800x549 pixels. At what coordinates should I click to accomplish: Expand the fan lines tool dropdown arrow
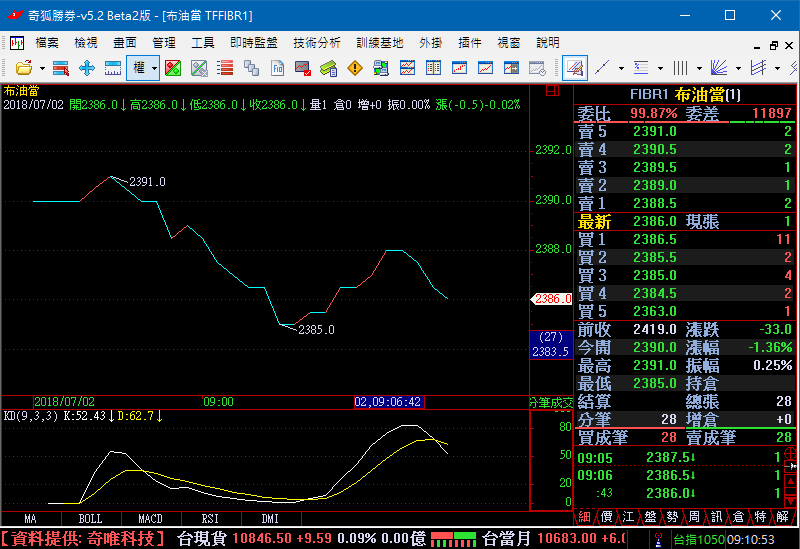[738, 68]
